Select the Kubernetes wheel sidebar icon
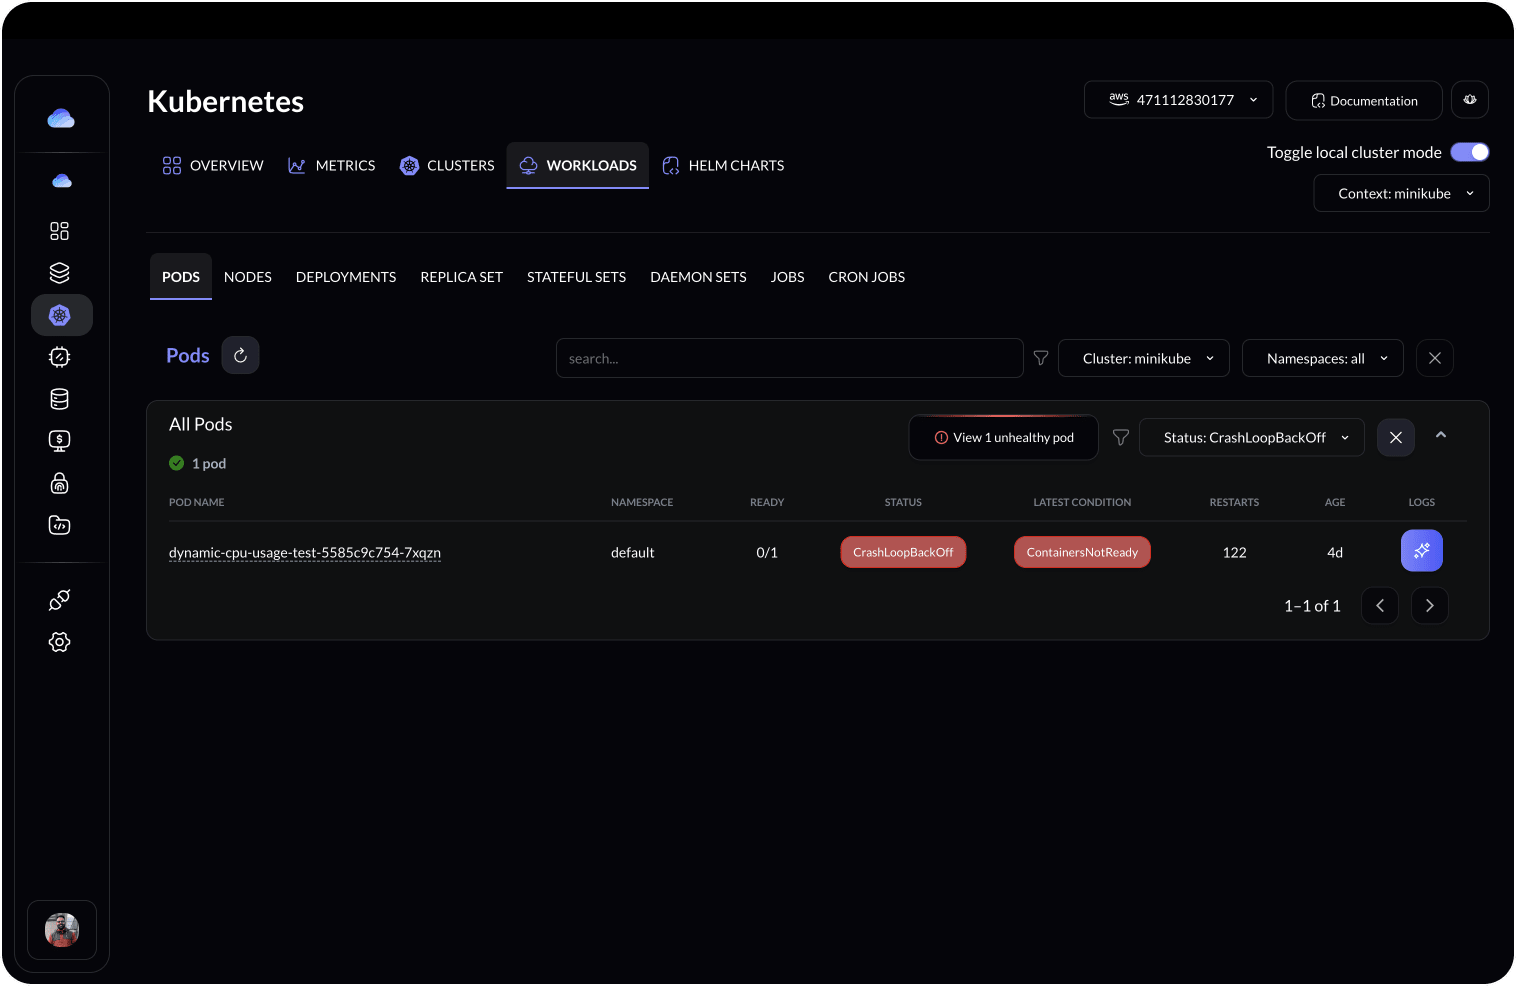 pos(61,315)
